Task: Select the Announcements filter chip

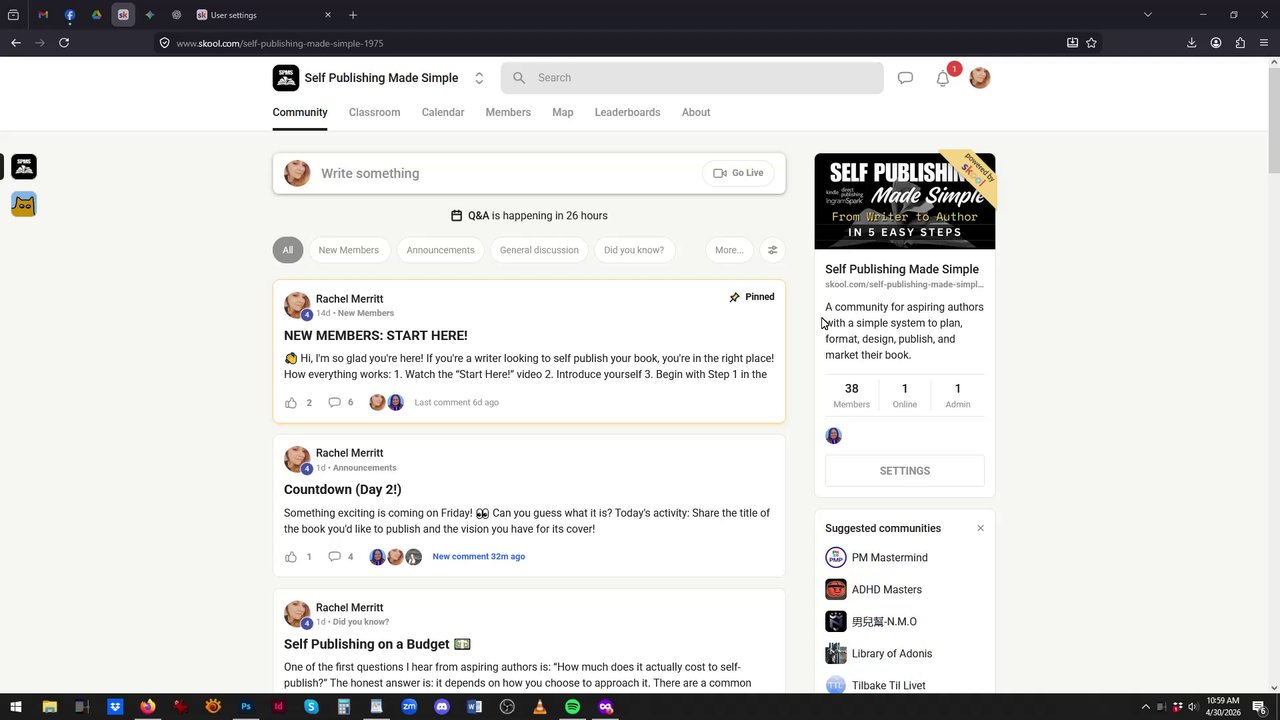Action: [x=440, y=250]
